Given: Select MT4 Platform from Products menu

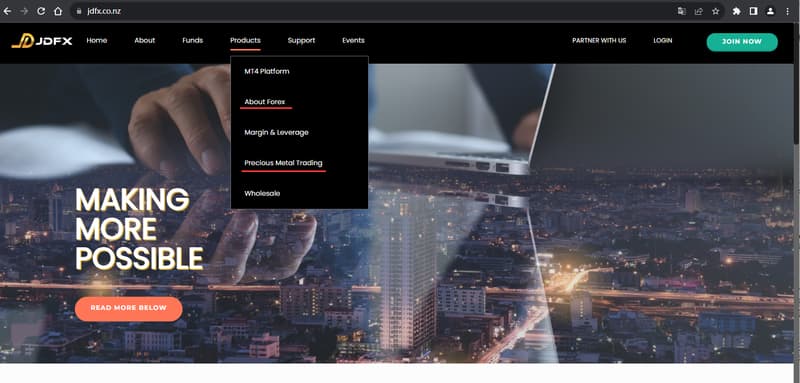Looking at the screenshot, I should pyautogui.click(x=266, y=71).
